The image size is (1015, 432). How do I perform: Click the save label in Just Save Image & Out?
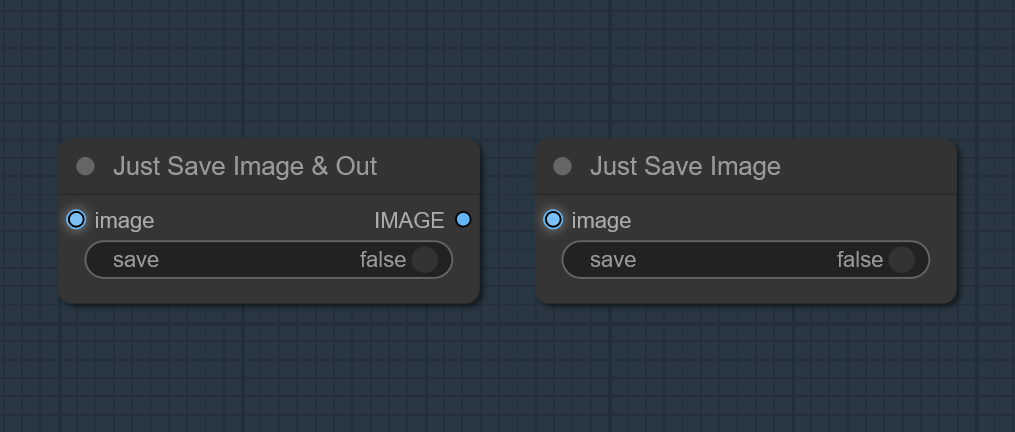tap(136, 260)
